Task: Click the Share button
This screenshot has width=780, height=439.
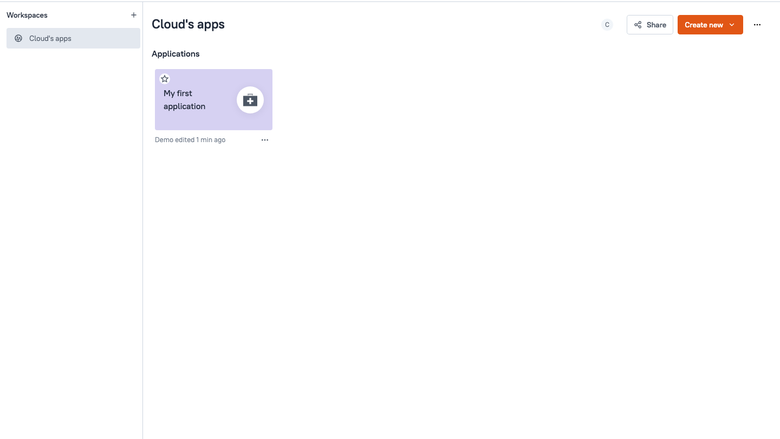Action: coord(650,24)
